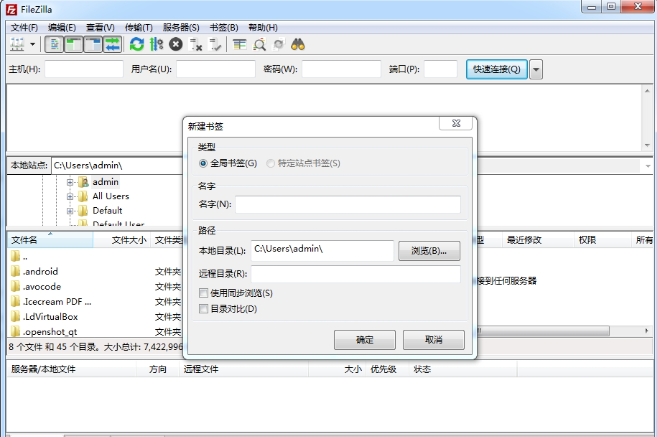This screenshot has height=437, width=657.
Task: Toggle local directory tree display icon
Action: (74, 44)
